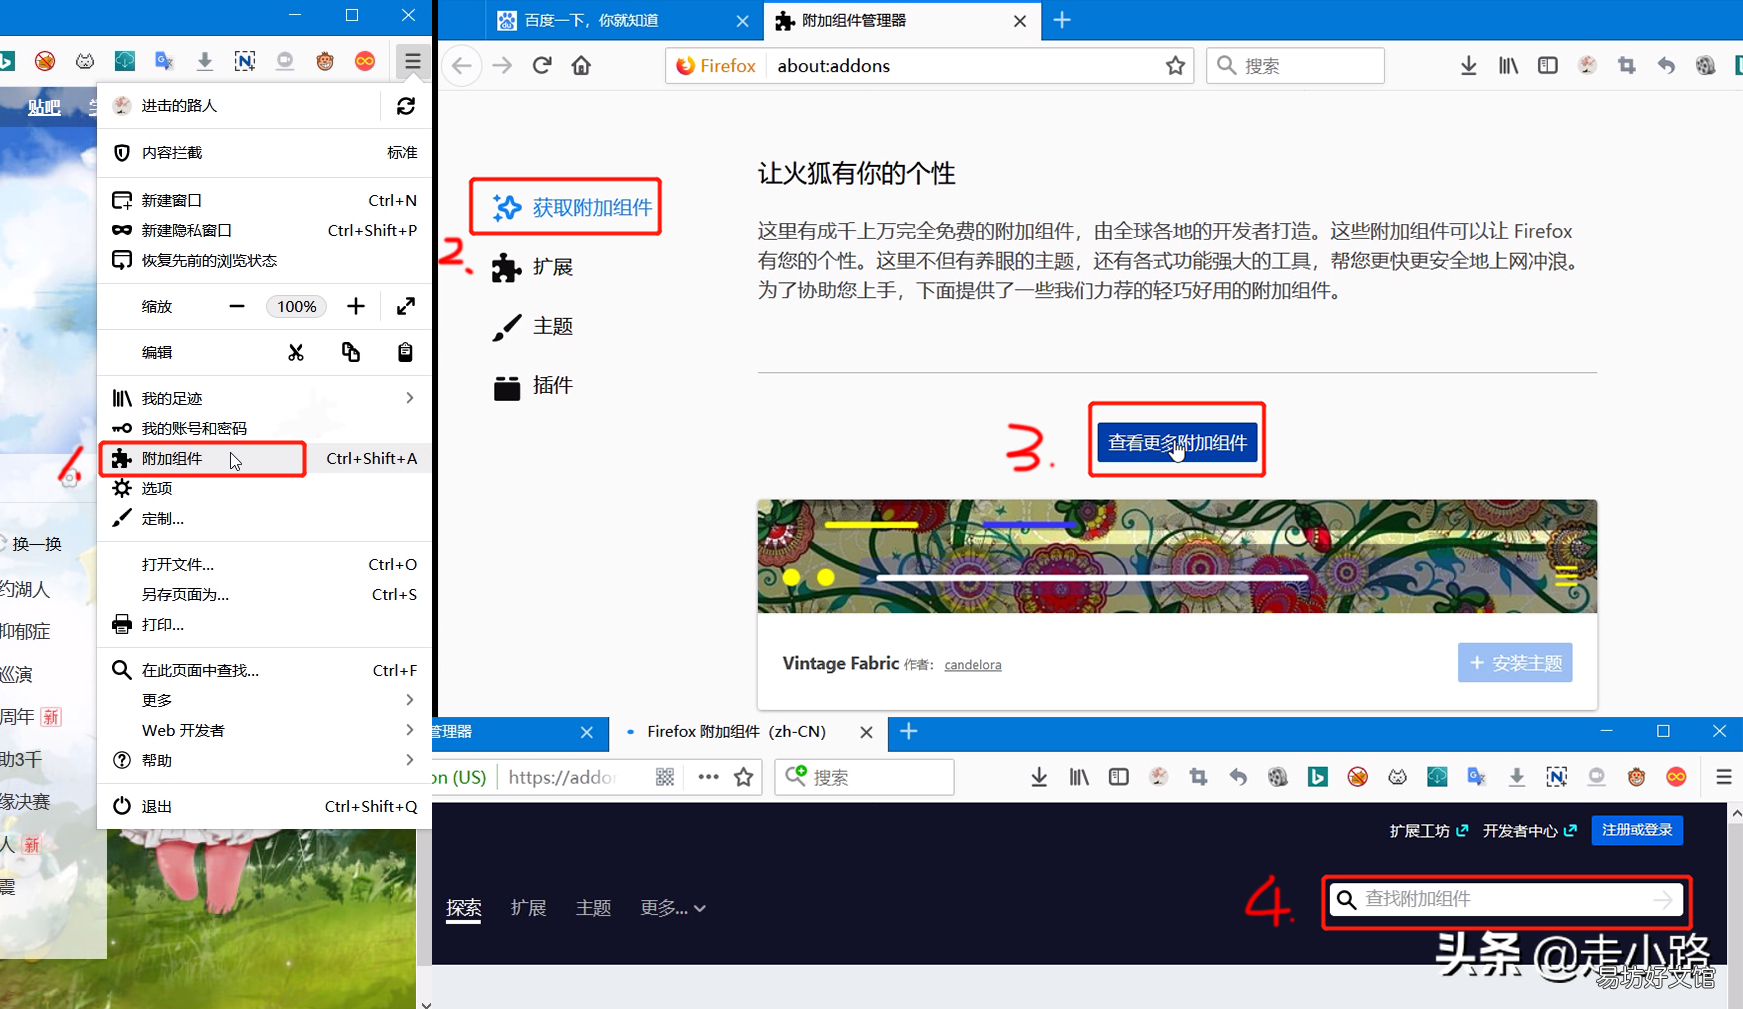Submit add-on search with arrow icon
Viewport: 1743px width, 1009px height.
coord(1663,900)
